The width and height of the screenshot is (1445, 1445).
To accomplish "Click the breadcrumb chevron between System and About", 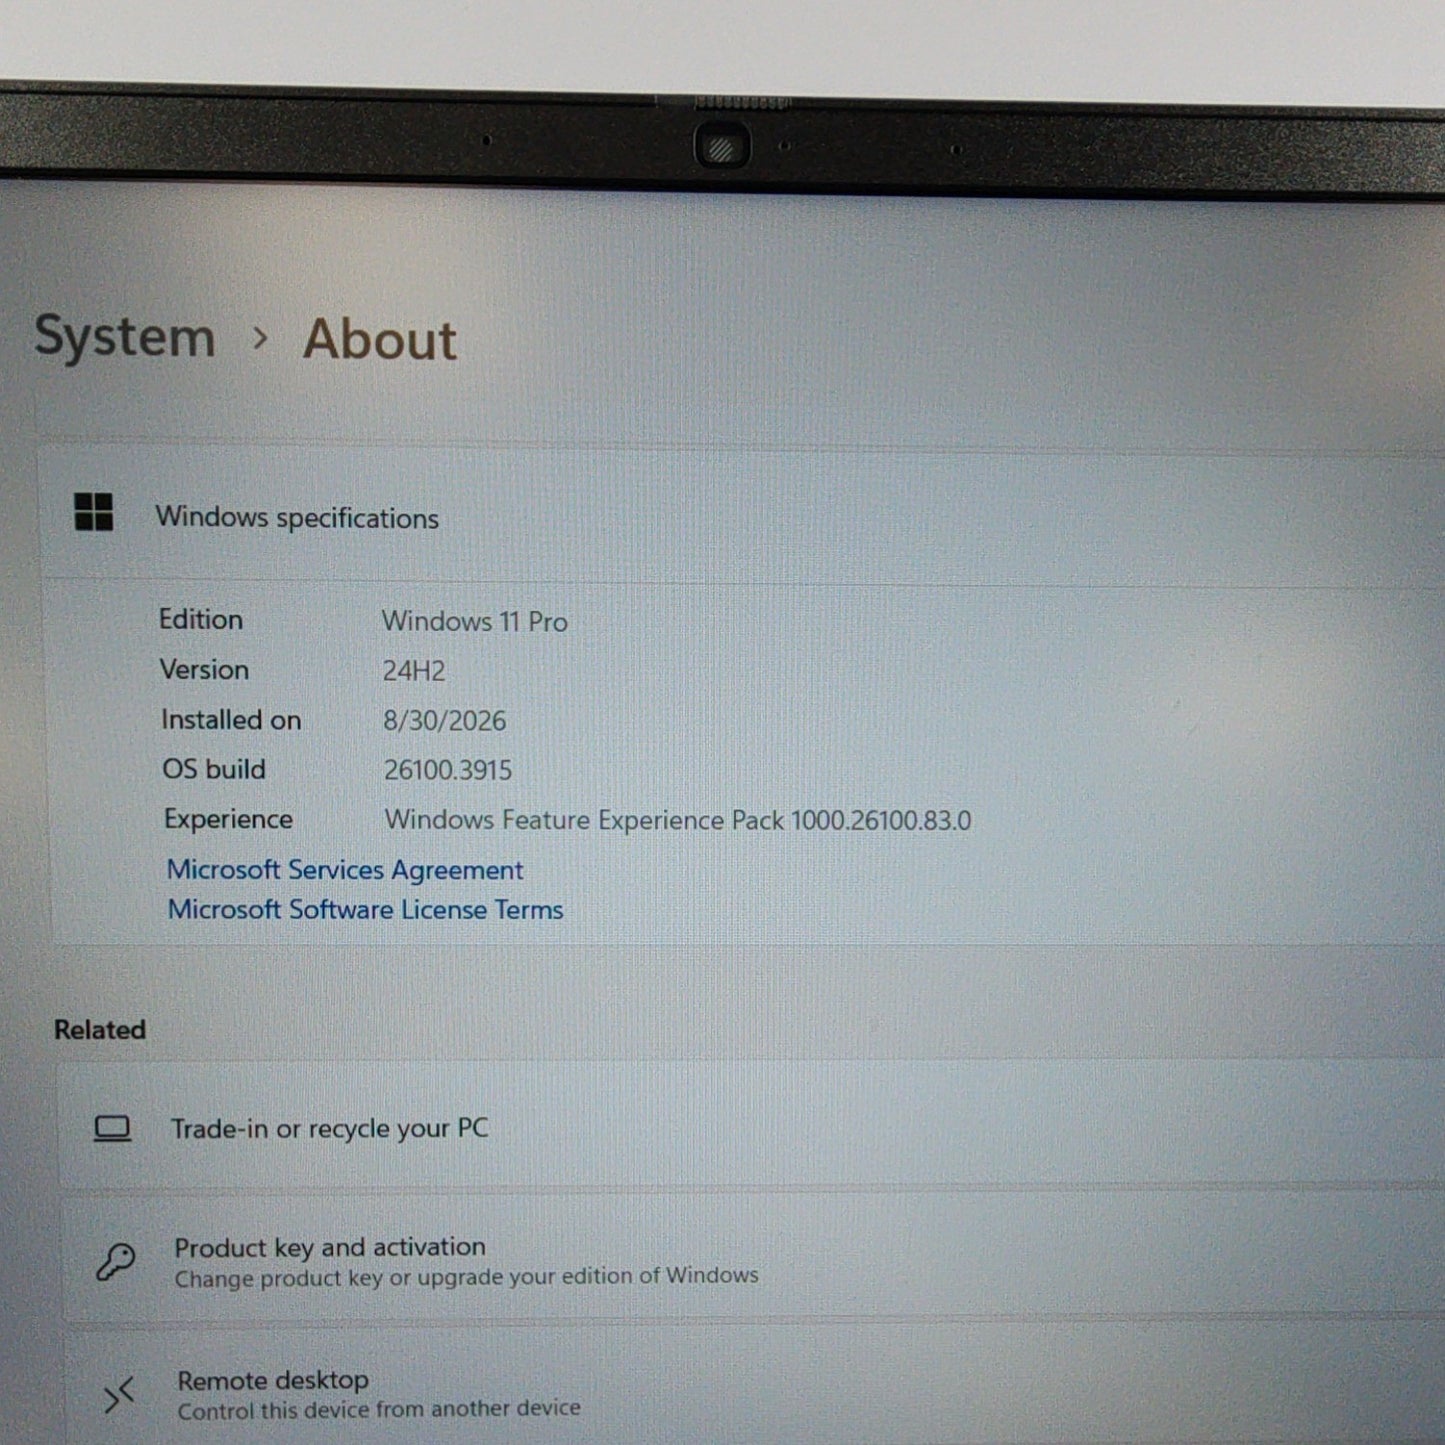I will click(260, 339).
